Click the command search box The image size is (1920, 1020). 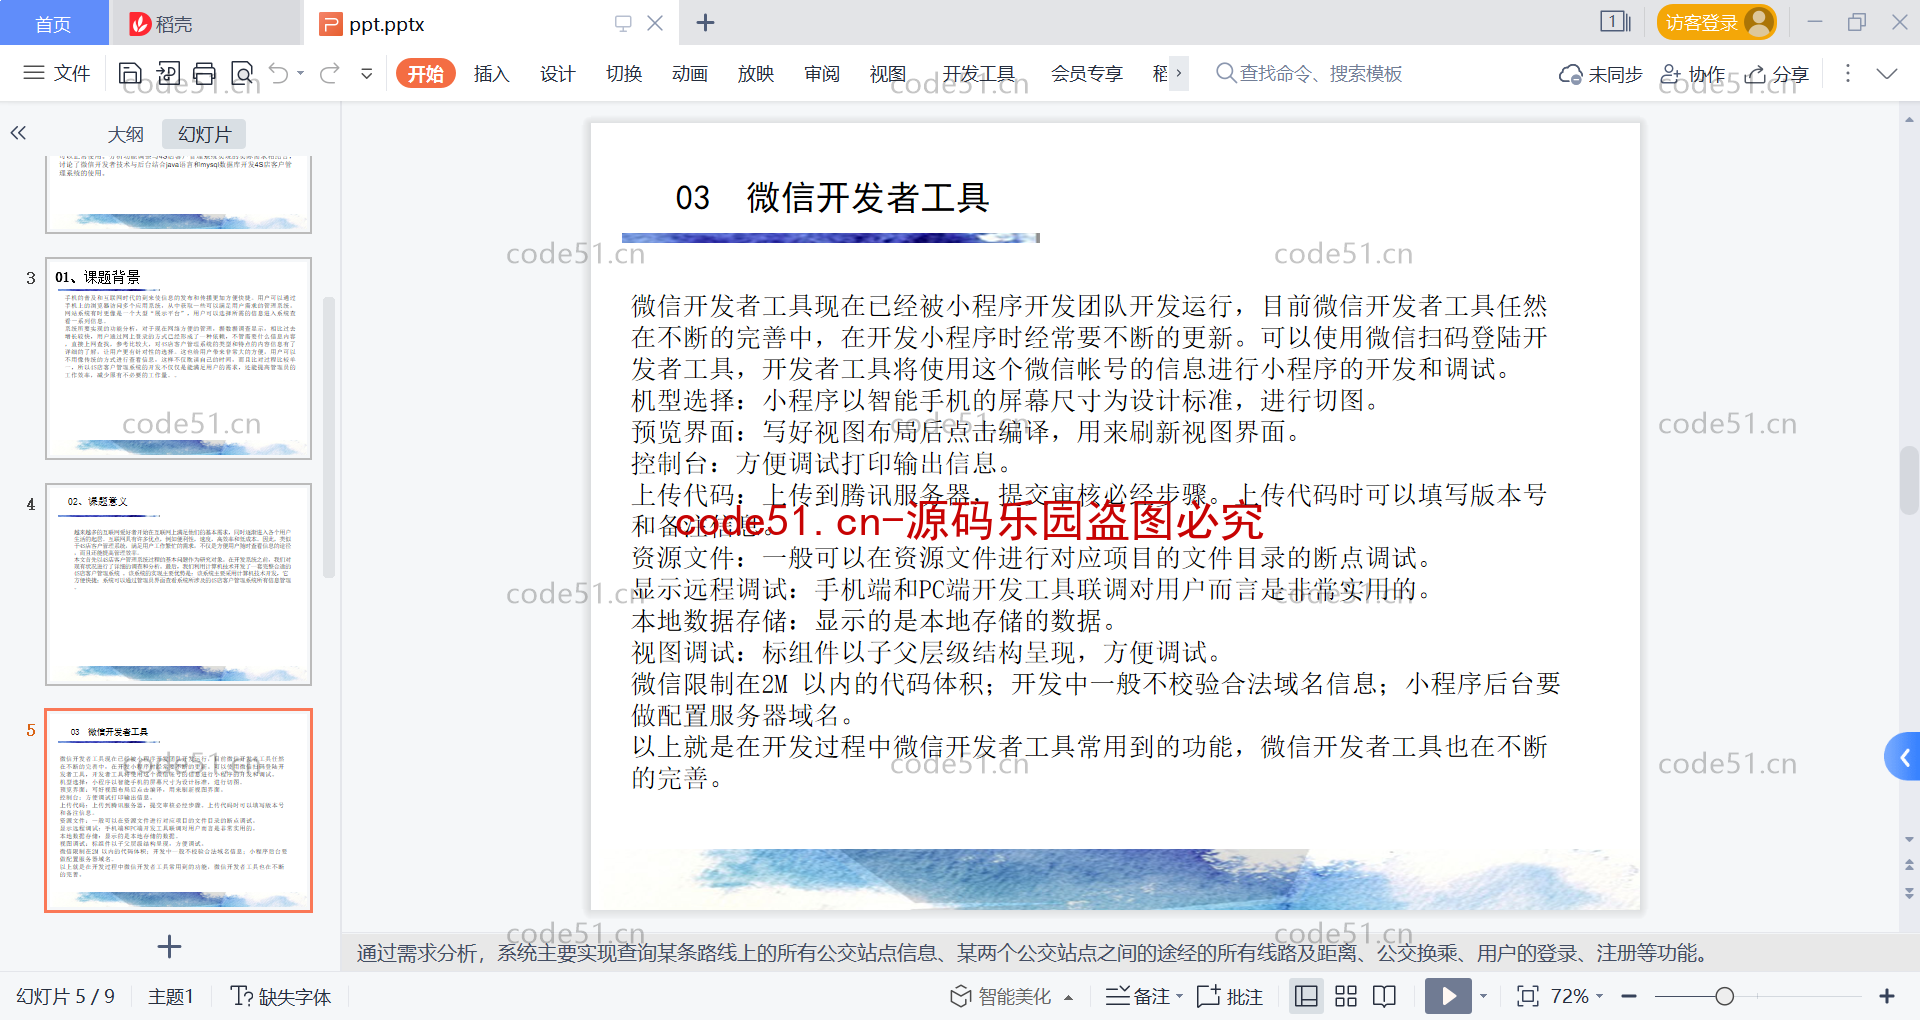(x=1310, y=73)
